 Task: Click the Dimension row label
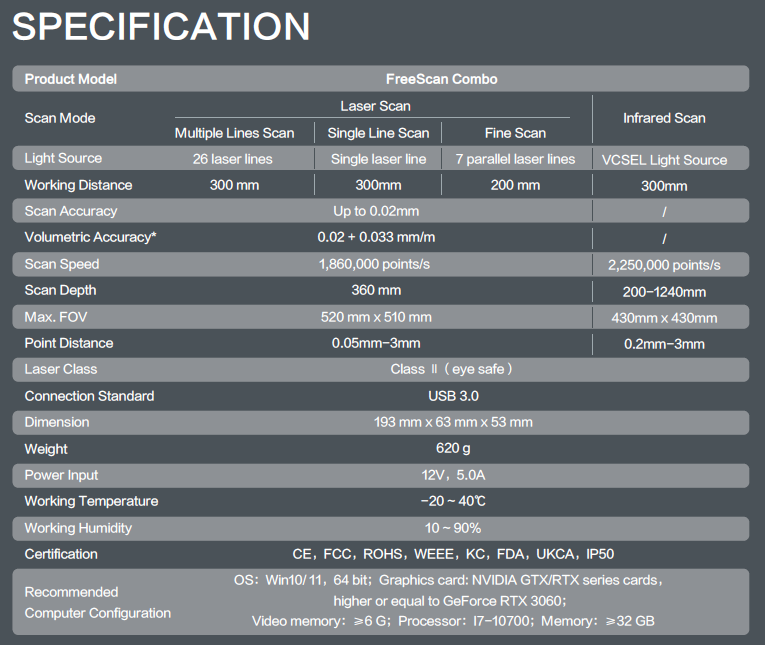tap(57, 422)
